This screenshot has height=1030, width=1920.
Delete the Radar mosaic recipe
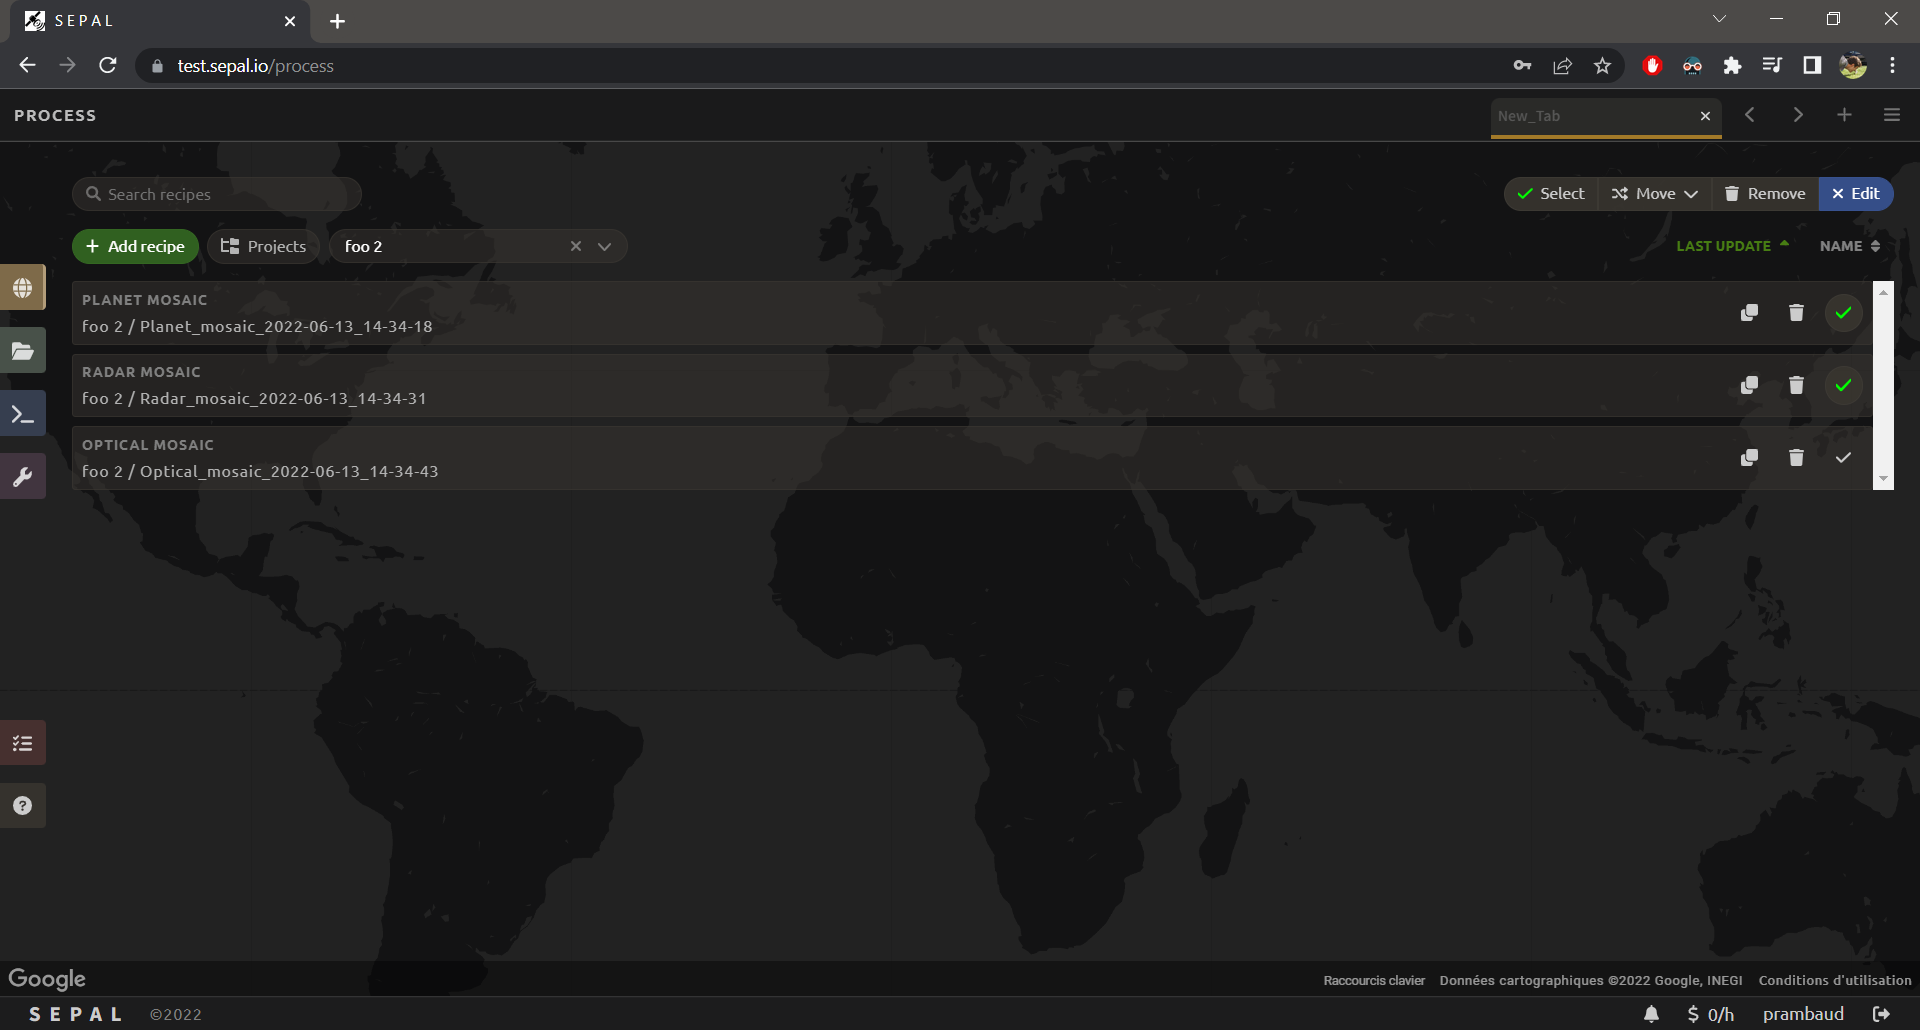(x=1796, y=385)
